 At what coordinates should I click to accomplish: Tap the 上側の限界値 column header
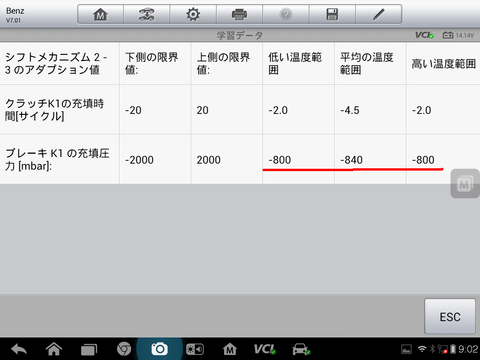pyautogui.click(x=223, y=63)
